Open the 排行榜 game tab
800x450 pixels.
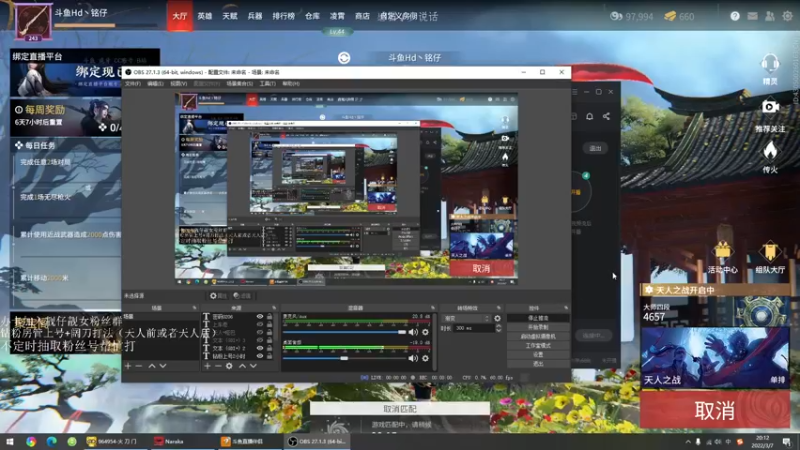[284, 16]
